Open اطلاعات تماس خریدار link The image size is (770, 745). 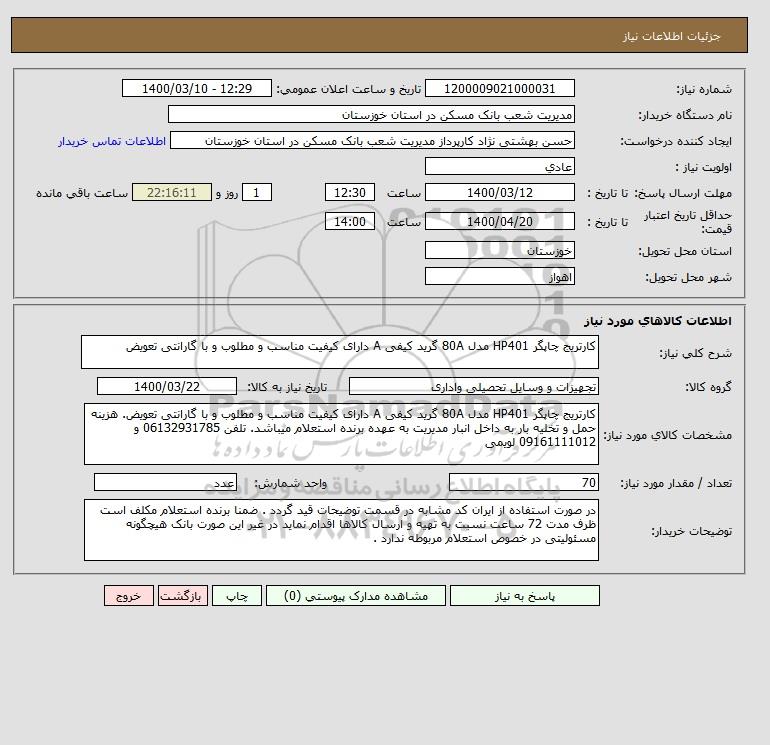coord(112,141)
